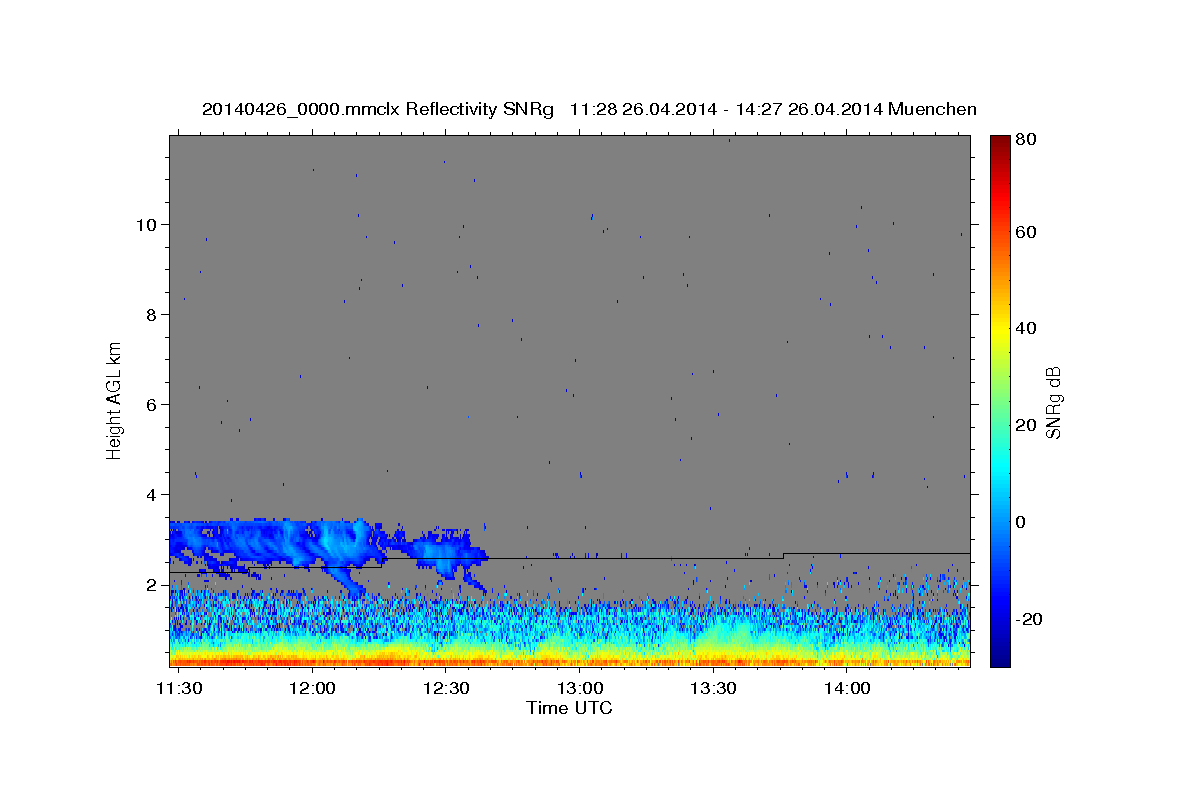Viewport: 1200px width, 800px height.
Task: Click the height tick label 4
Action: tap(152, 494)
